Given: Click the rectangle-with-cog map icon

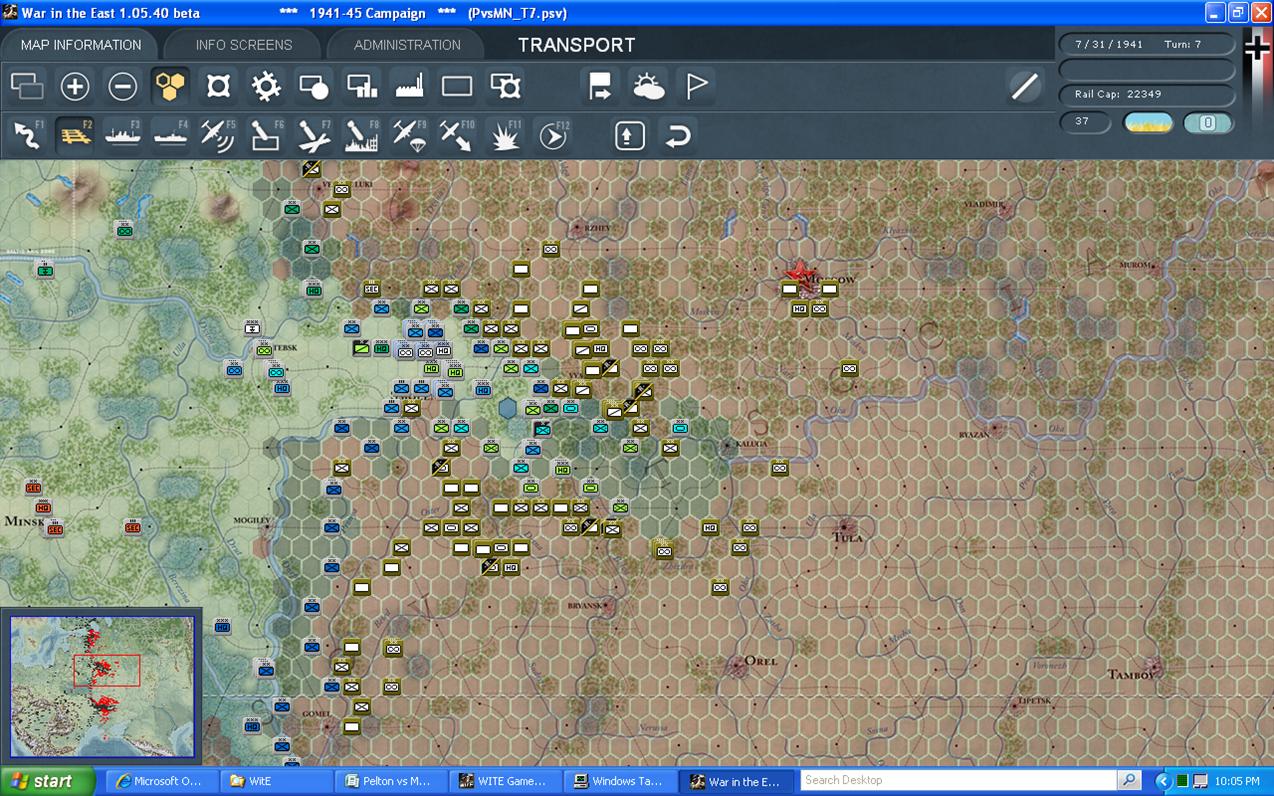Looking at the screenshot, I should [x=505, y=87].
